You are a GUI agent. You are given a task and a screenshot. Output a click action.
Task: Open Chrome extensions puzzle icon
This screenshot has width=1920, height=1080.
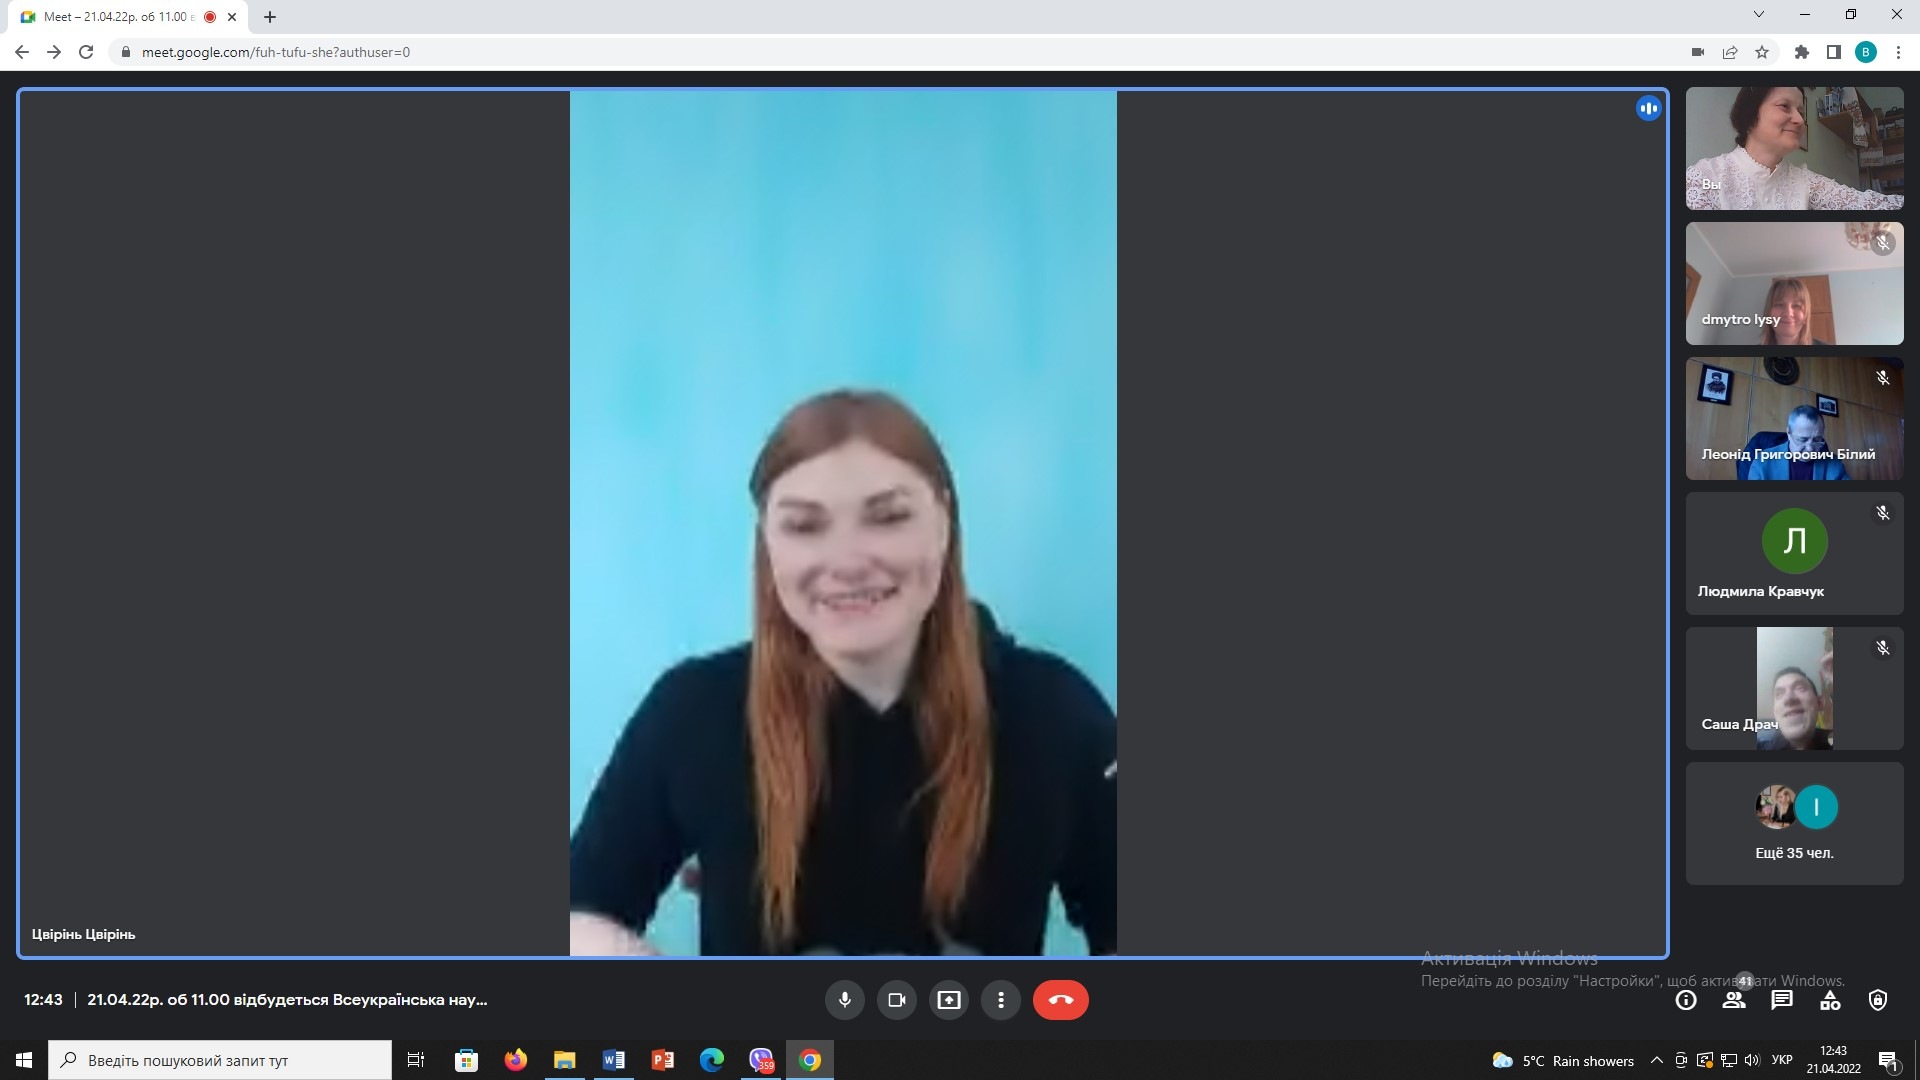pyautogui.click(x=1802, y=52)
